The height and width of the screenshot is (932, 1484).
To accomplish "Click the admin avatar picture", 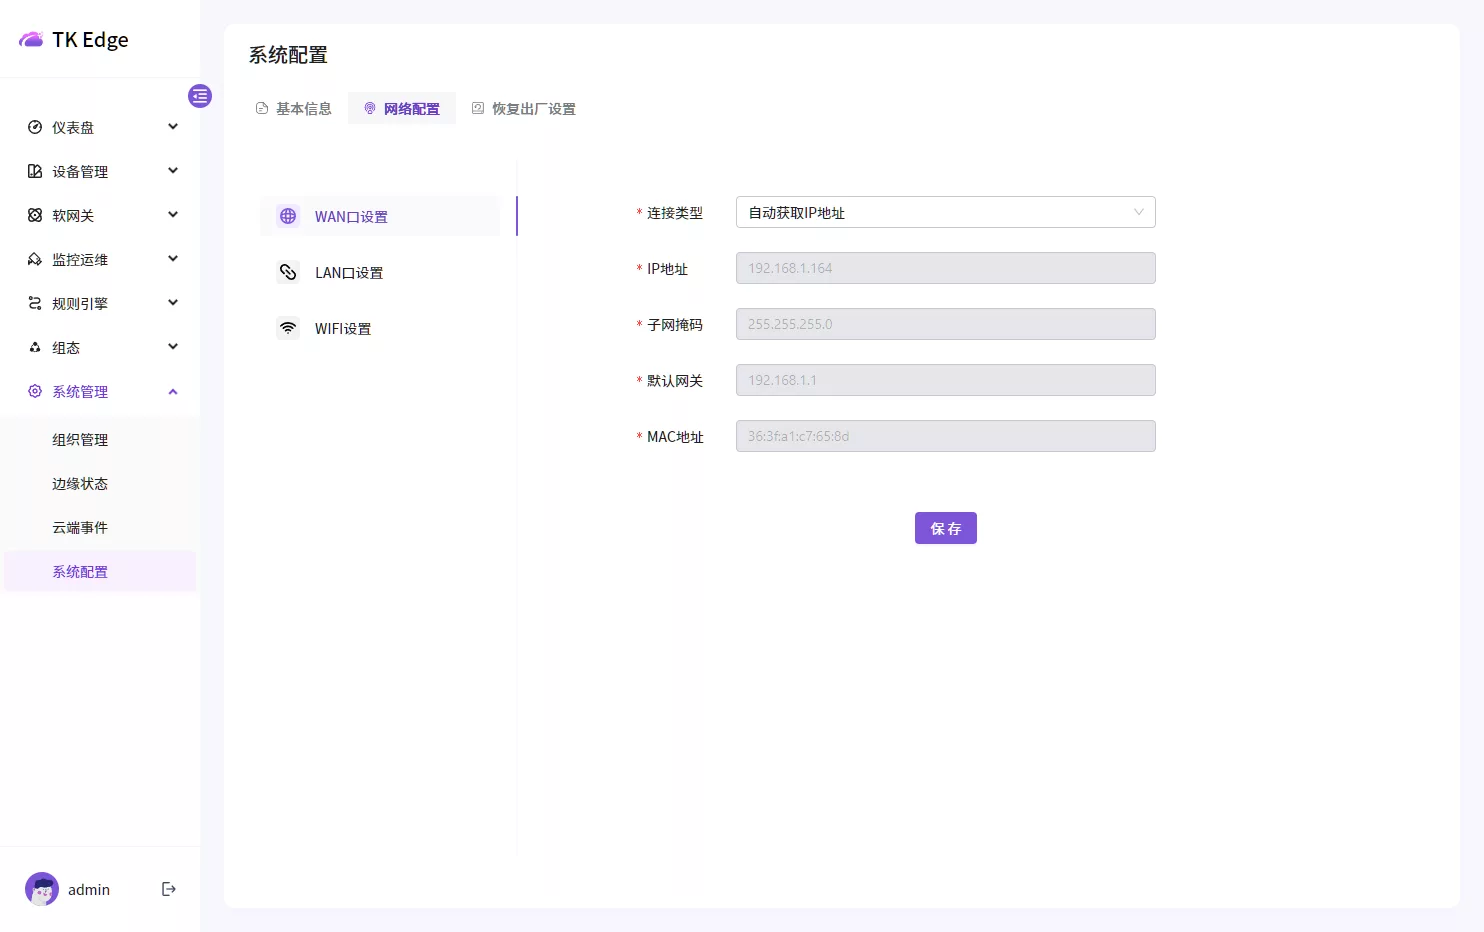I will (42, 889).
